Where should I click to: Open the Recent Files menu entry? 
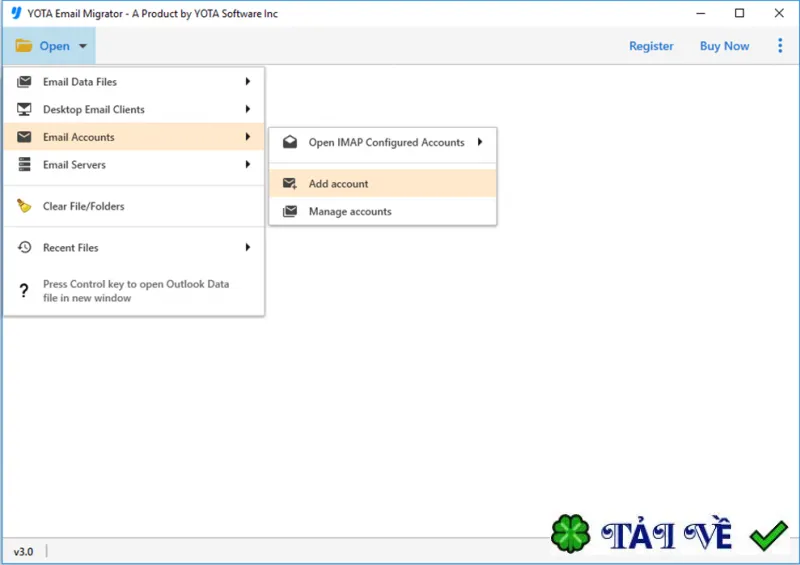(x=134, y=248)
